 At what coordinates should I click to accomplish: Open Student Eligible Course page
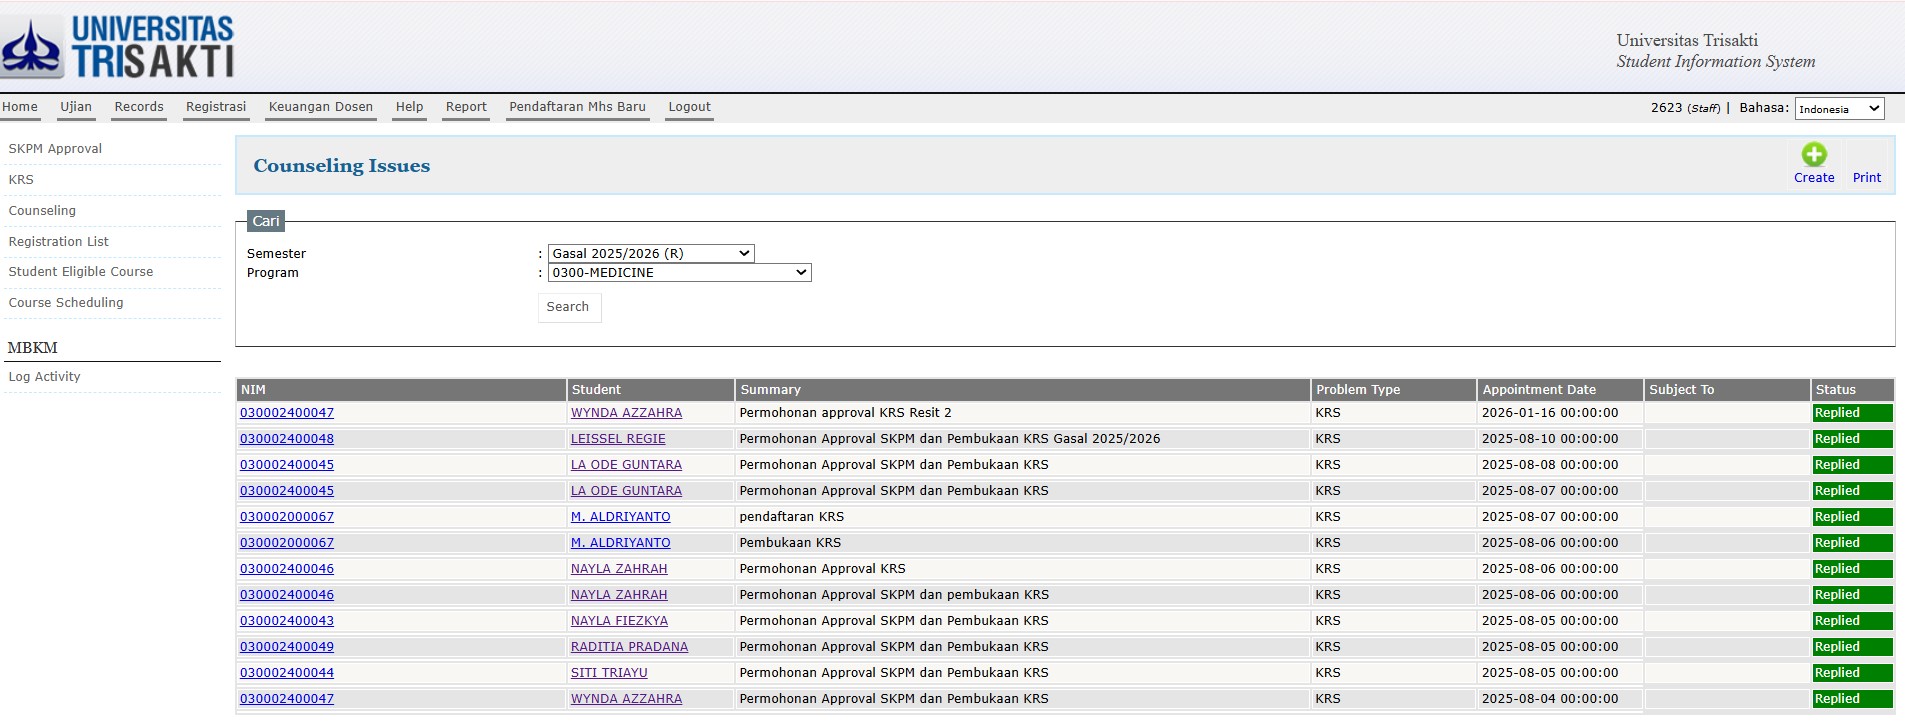pos(81,272)
